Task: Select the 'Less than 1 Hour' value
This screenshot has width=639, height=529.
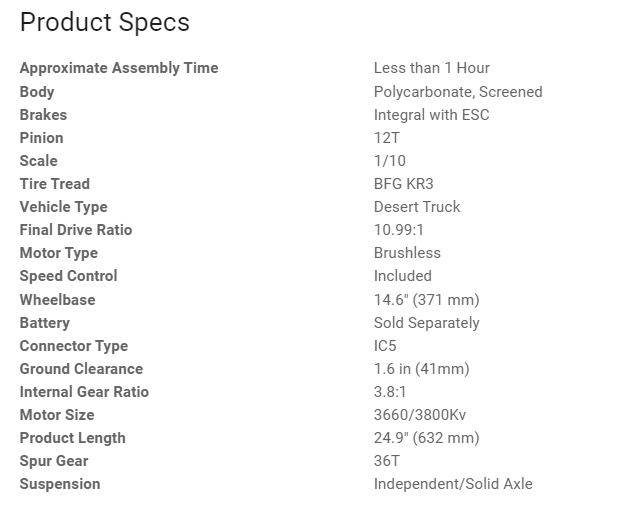Action: (431, 68)
